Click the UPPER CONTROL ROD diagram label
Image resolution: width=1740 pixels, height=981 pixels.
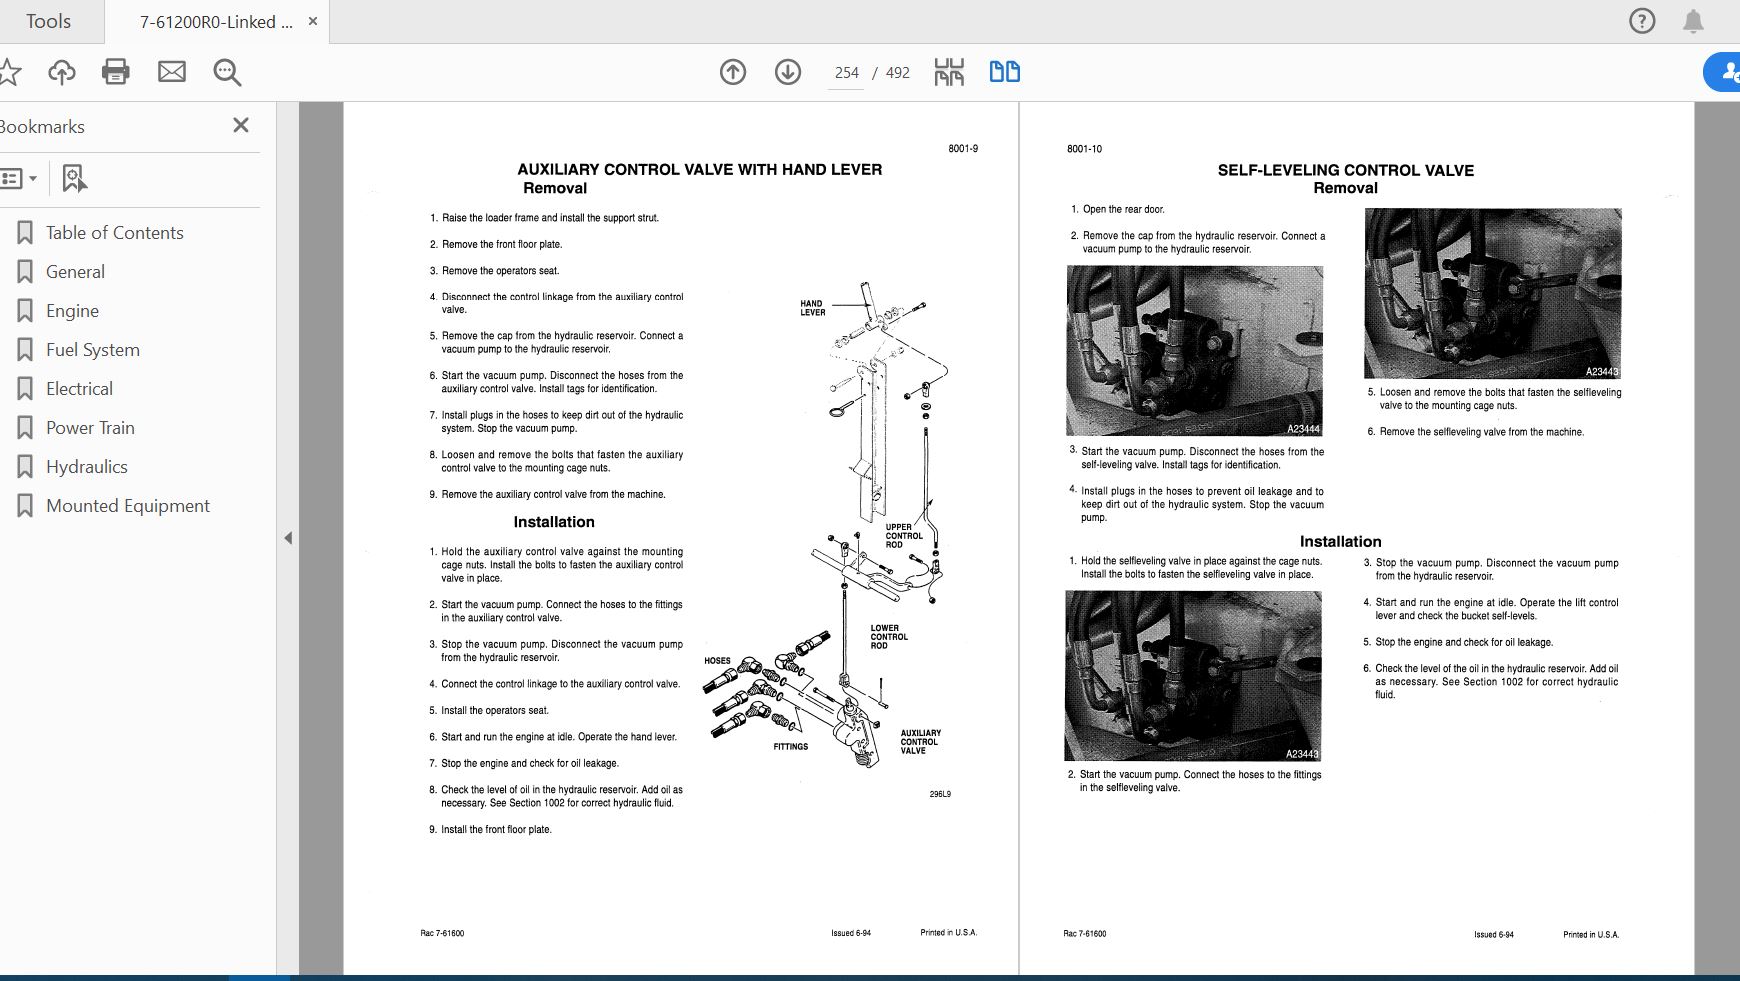pyautogui.click(x=904, y=536)
